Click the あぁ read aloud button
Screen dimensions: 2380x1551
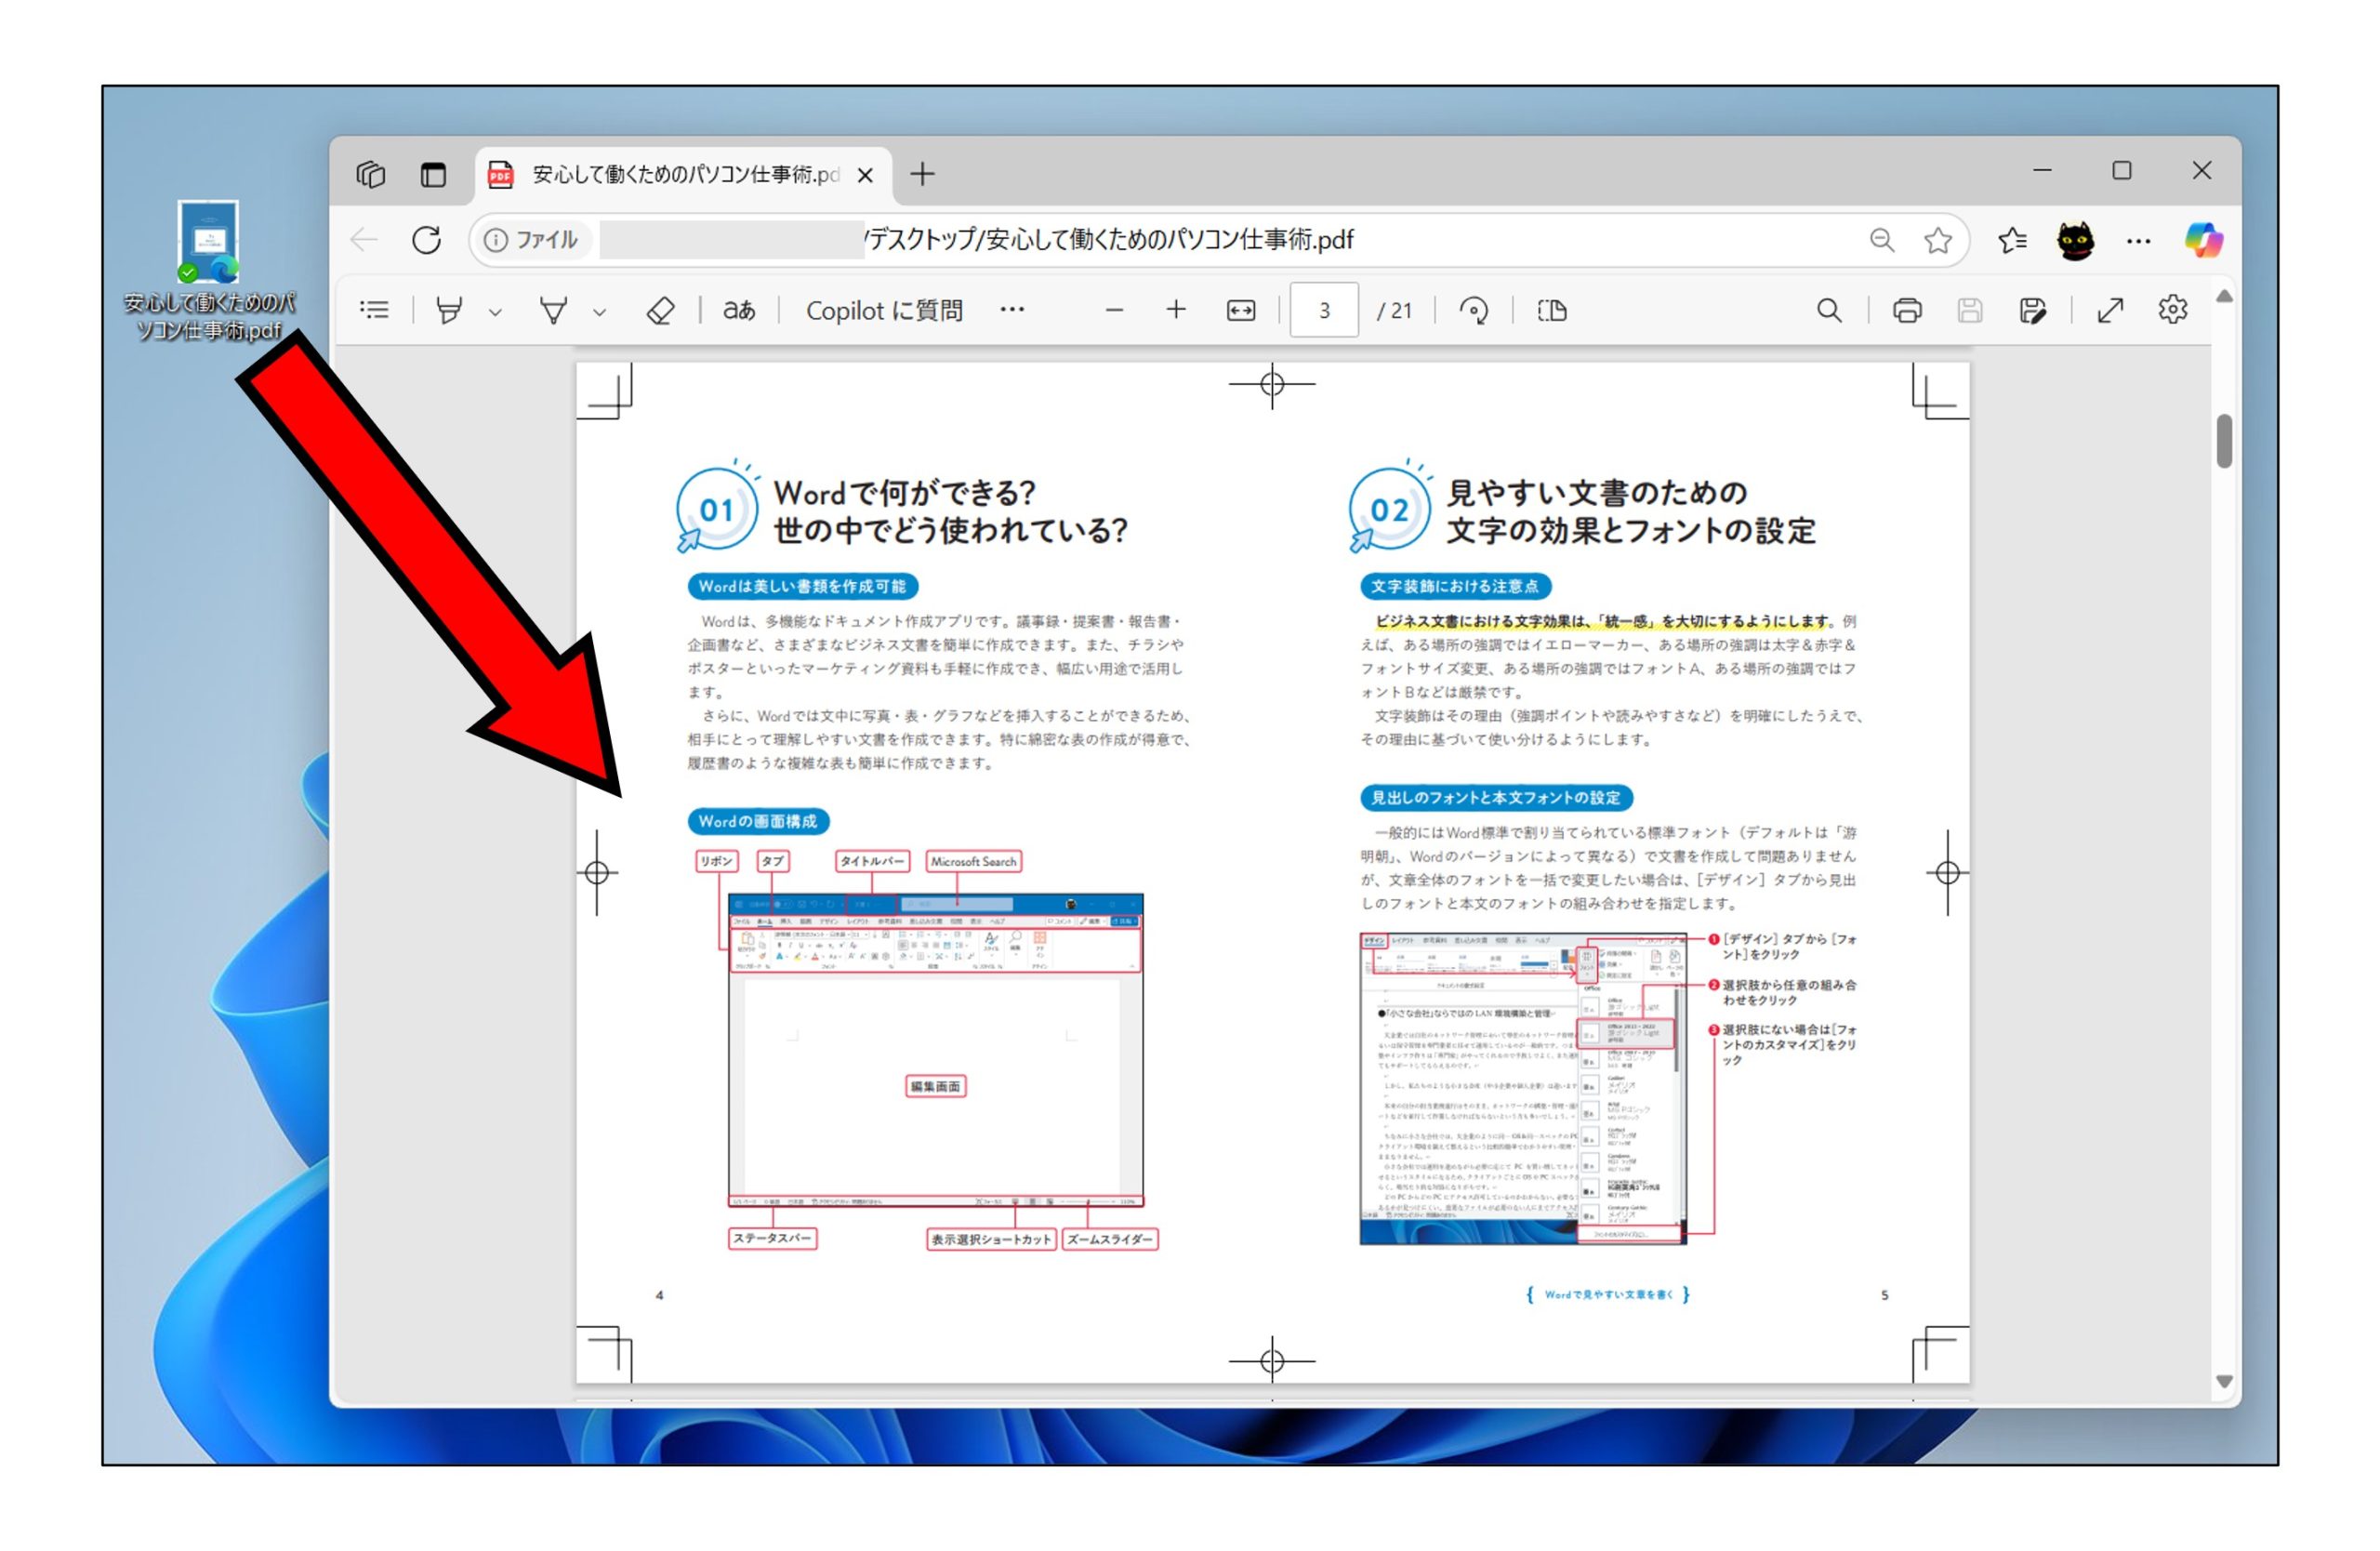[x=739, y=310]
